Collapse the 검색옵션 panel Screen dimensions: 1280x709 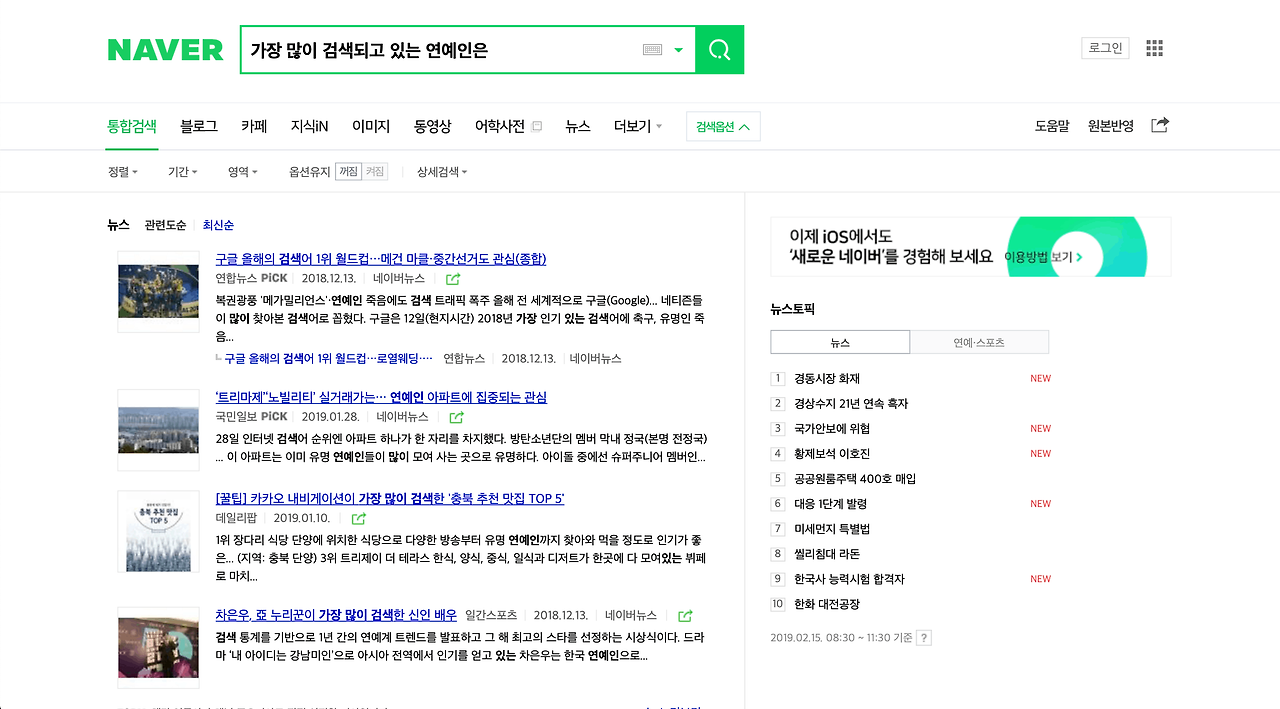(722, 126)
